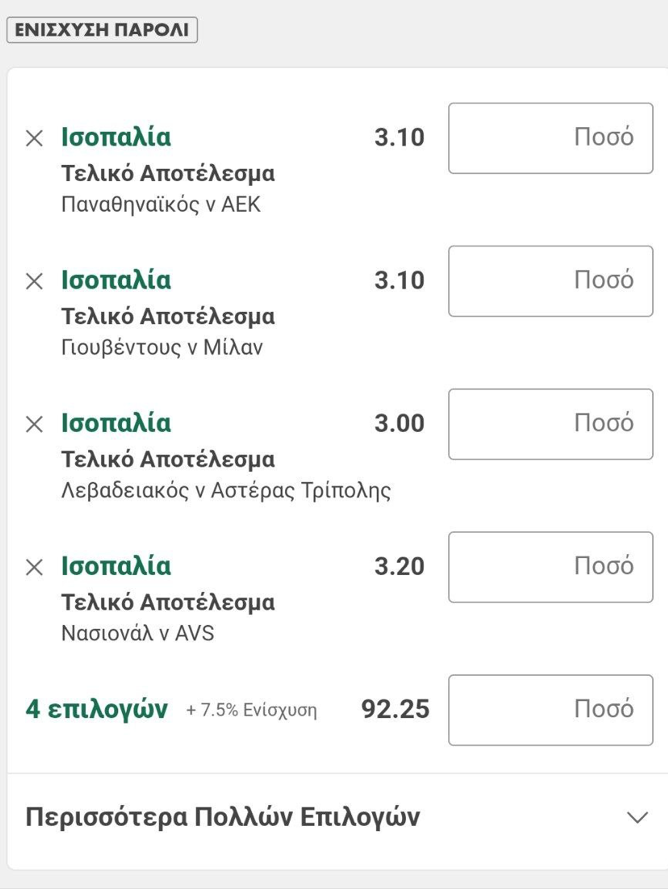Image resolution: width=668 pixels, height=889 pixels.
Task: Expand Περισσότερα Πολλών Επιλογών chevron
Action: click(637, 817)
